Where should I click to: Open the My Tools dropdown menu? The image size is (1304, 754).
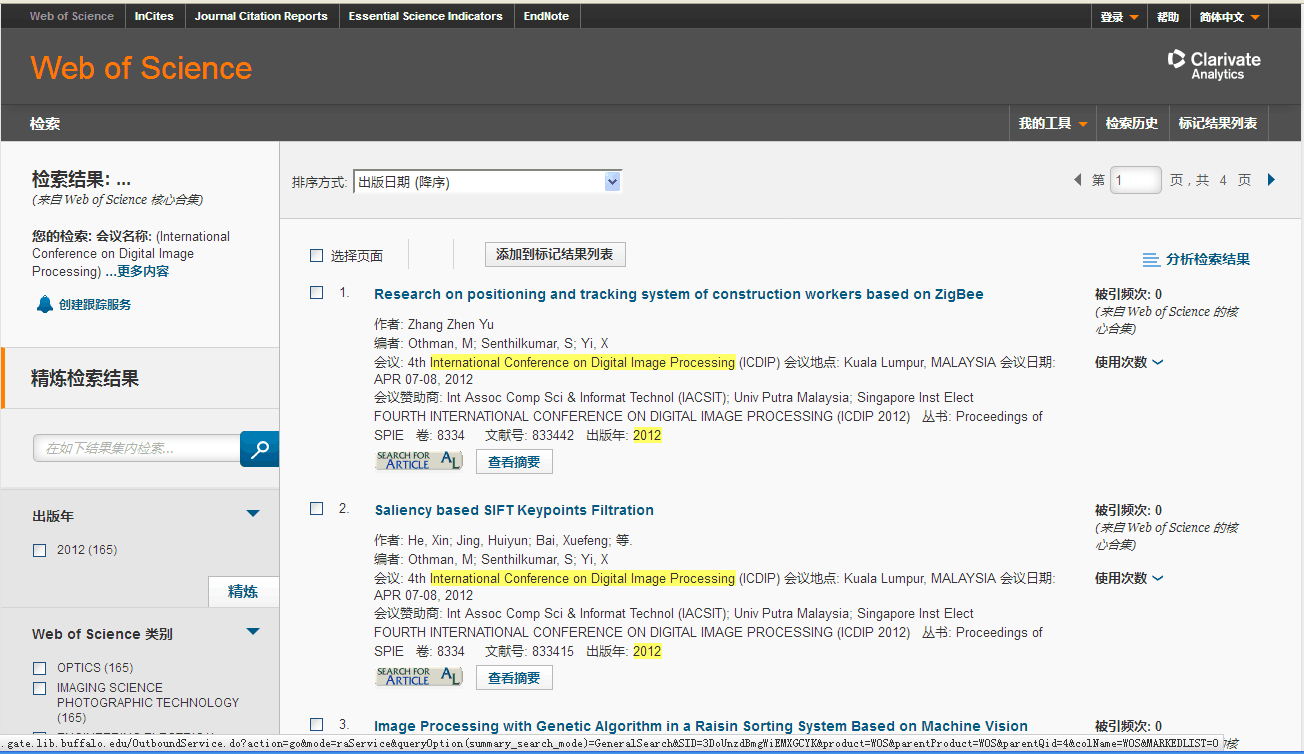[x=1052, y=123]
